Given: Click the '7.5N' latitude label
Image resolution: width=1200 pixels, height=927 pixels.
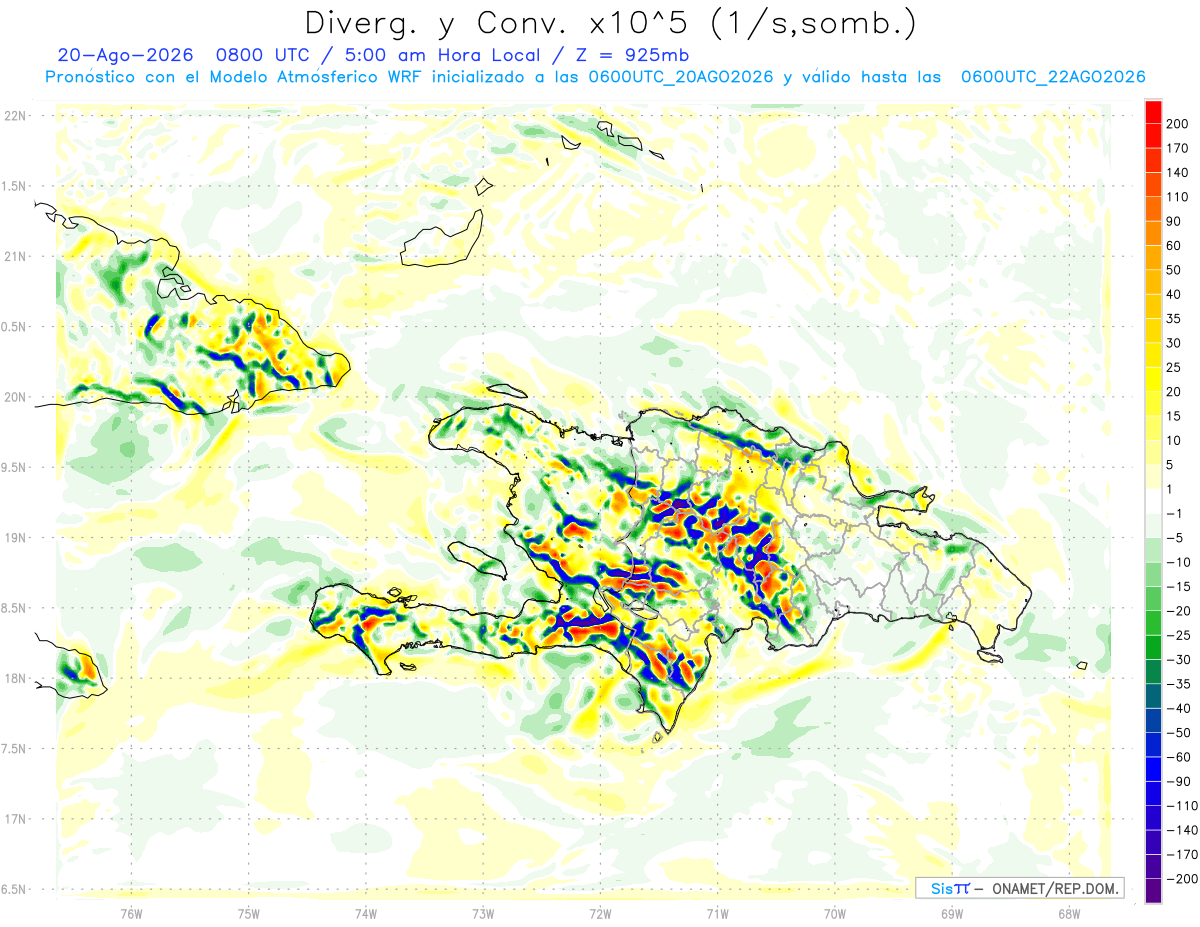Looking at the screenshot, I should 14,748.
